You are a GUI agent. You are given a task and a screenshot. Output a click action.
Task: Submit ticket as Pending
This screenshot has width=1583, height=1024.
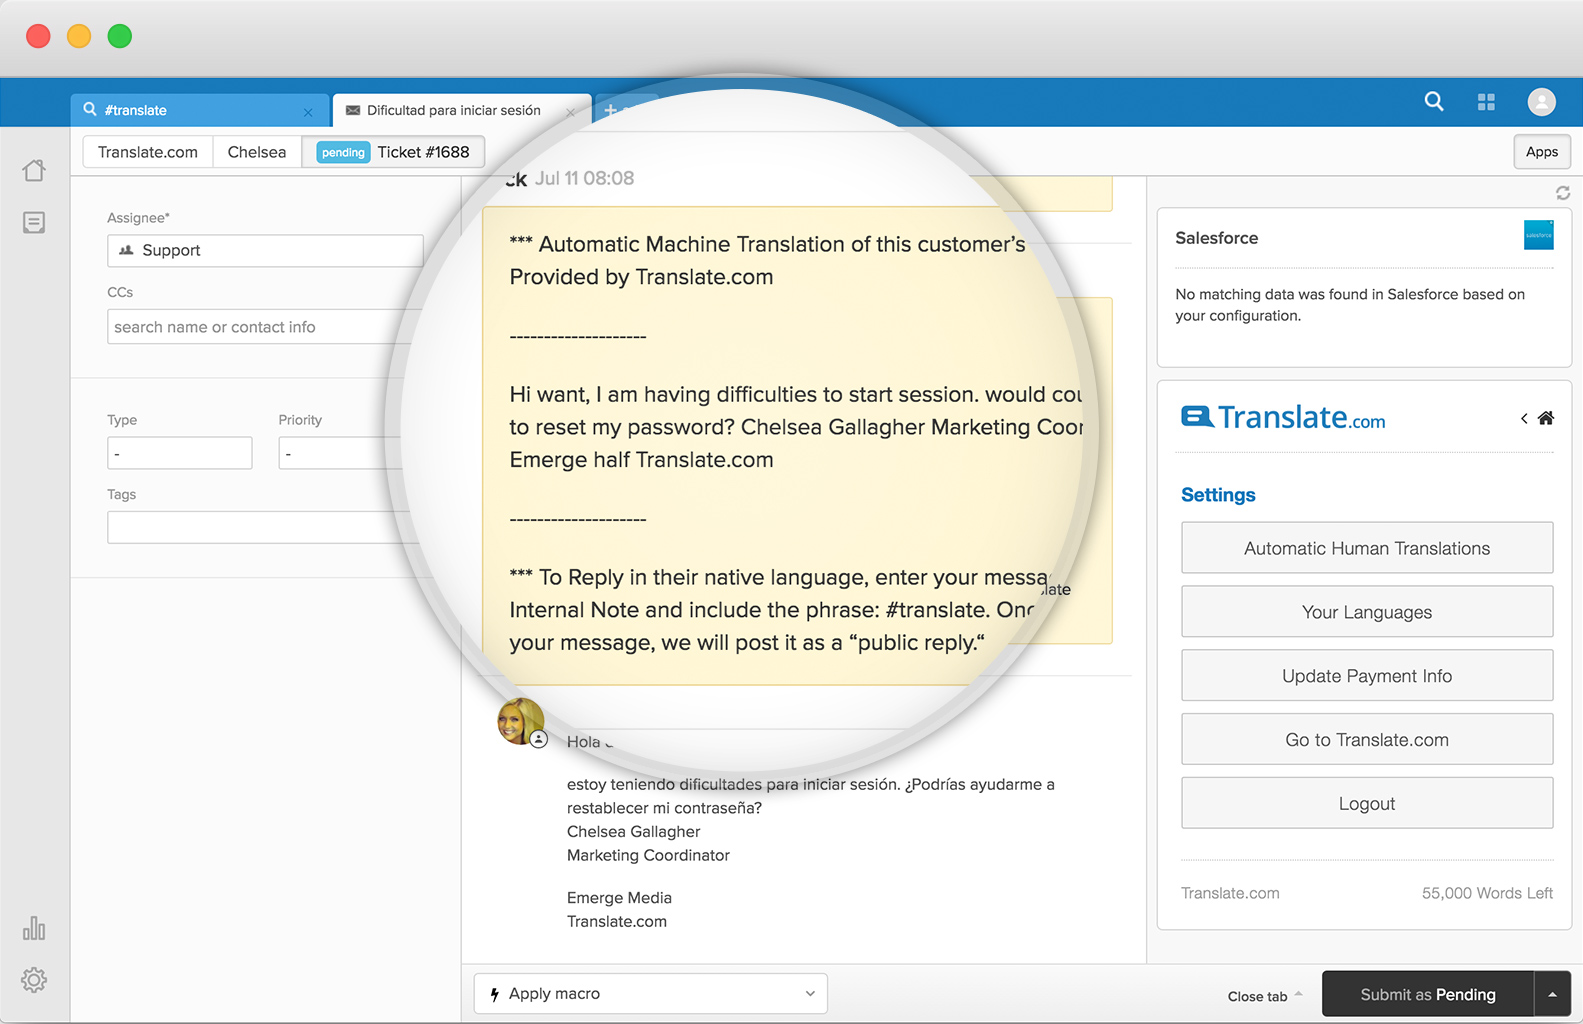pyautogui.click(x=1428, y=994)
